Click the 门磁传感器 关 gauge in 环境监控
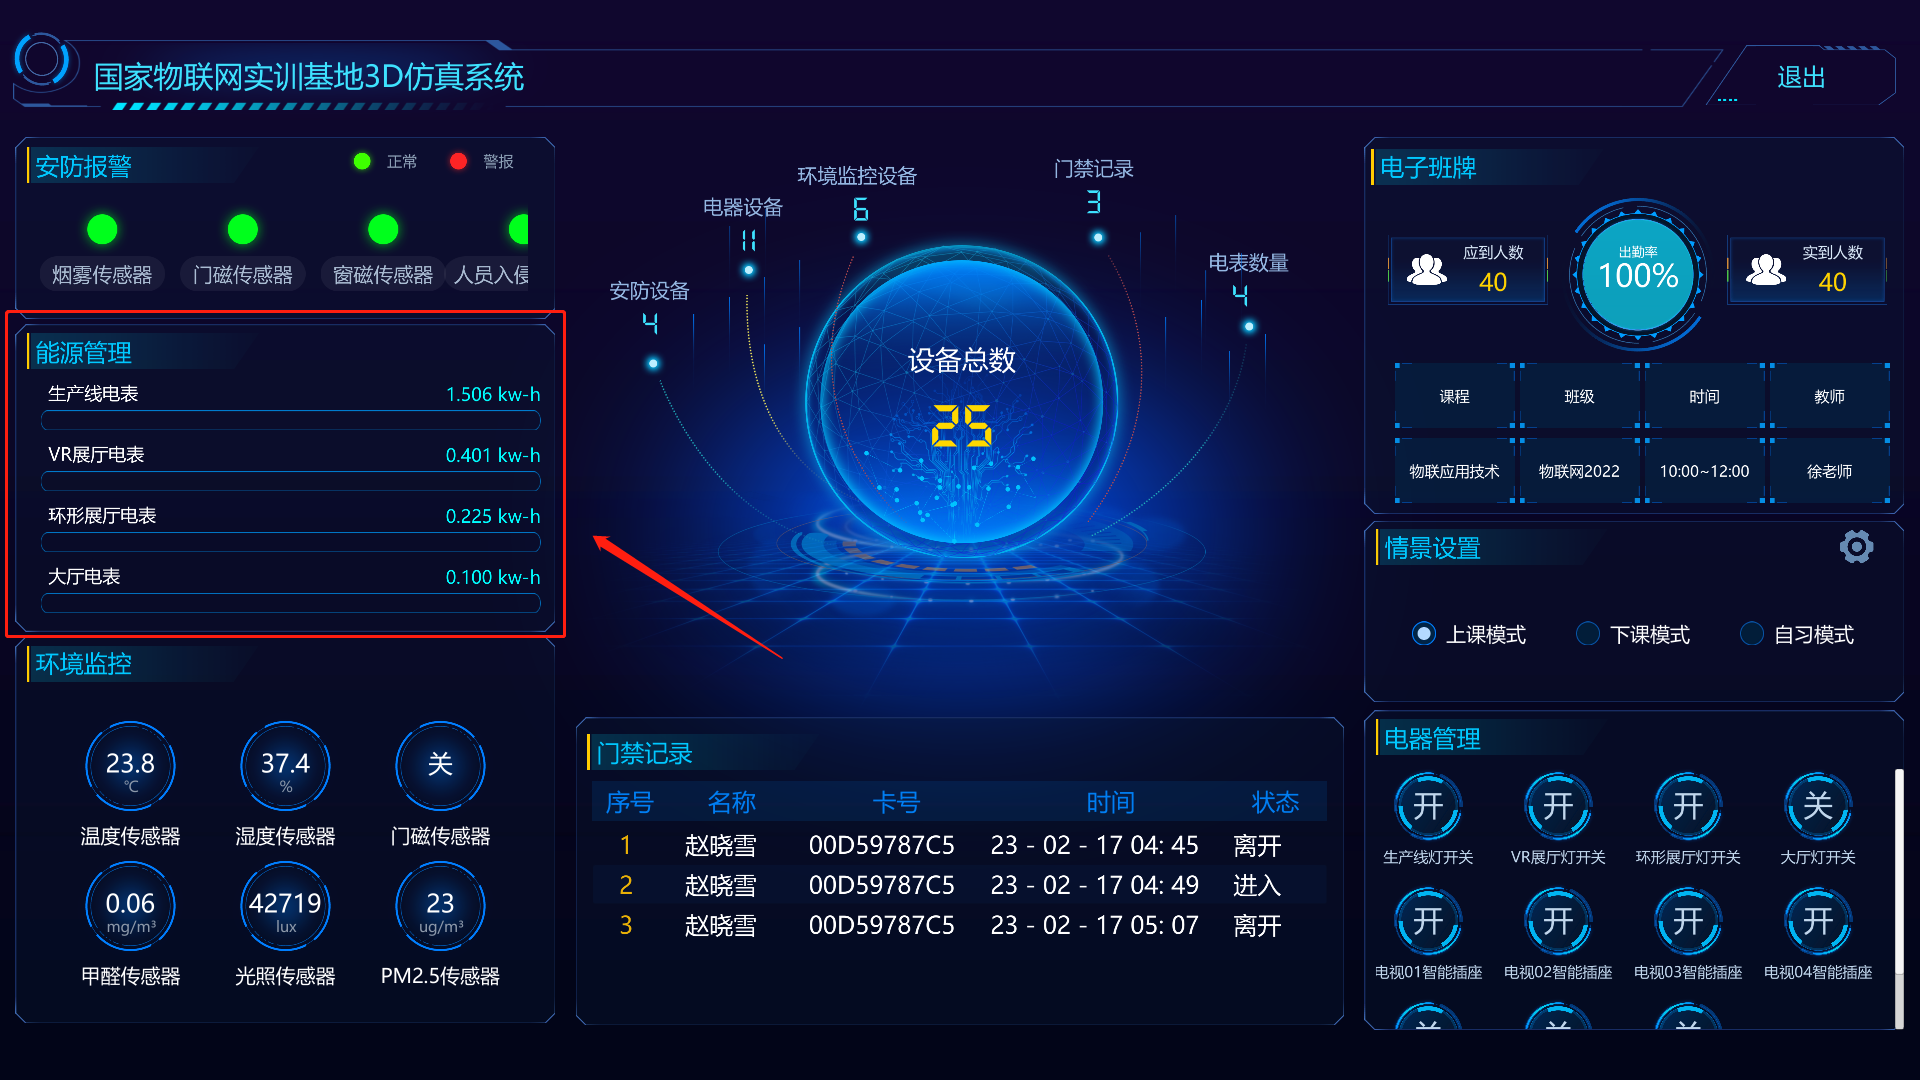1920x1080 pixels. [440, 767]
